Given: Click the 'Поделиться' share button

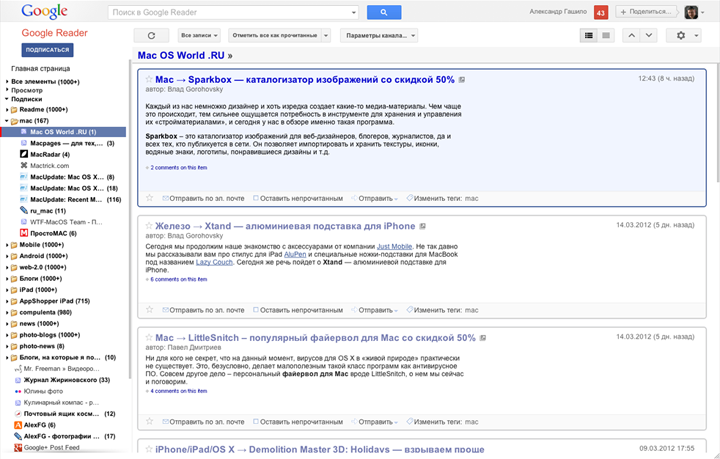Looking at the screenshot, I should point(647,12).
